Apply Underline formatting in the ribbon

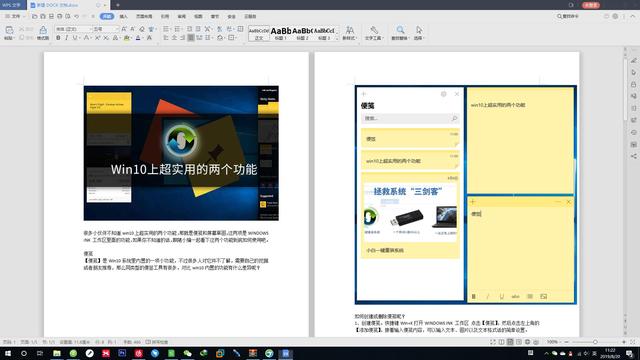pyautogui.click(x=75, y=38)
